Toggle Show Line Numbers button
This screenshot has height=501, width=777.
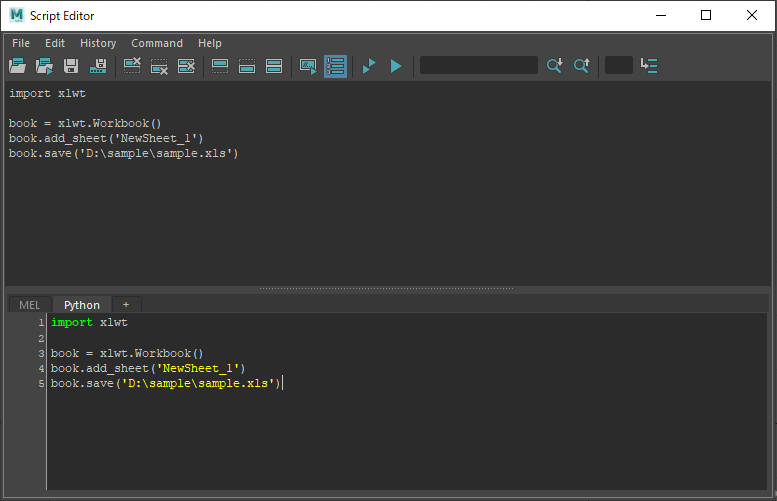pos(335,66)
